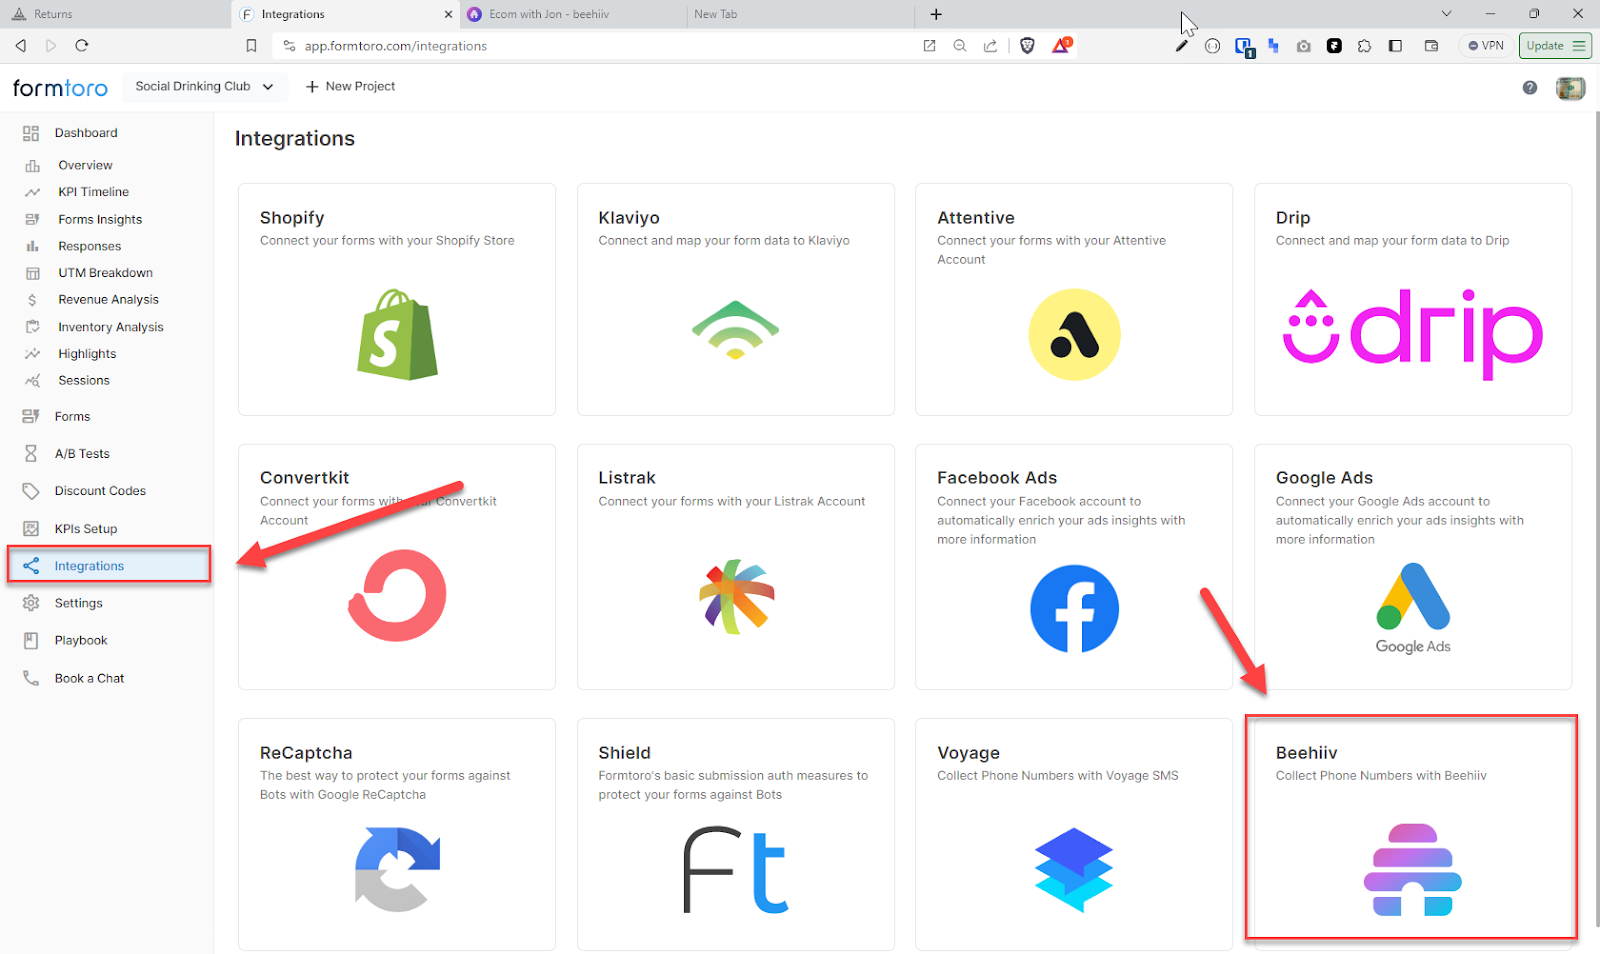The height and width of the screenshot is (954, 1600).
Task: Go back with the browser back arrow
Action: [20, 45]
